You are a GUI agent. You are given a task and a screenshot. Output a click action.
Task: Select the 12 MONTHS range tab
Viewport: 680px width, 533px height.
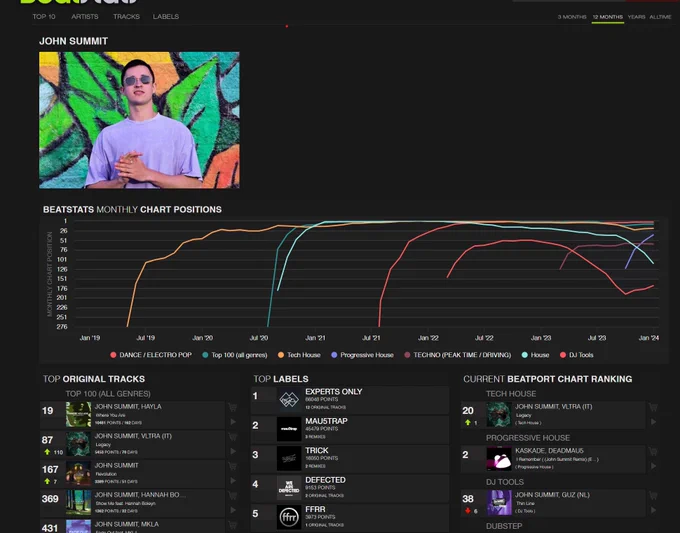[608, 17]
